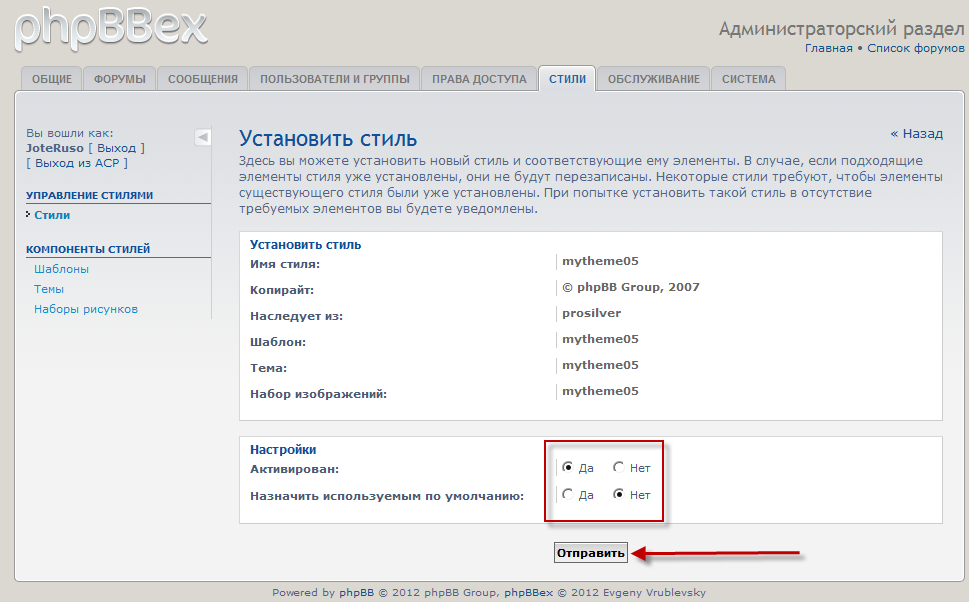Choose "Да" for Назначить используемым по умолчанию
Viewport: 969px width, 602px height.
tap(569, 494)
